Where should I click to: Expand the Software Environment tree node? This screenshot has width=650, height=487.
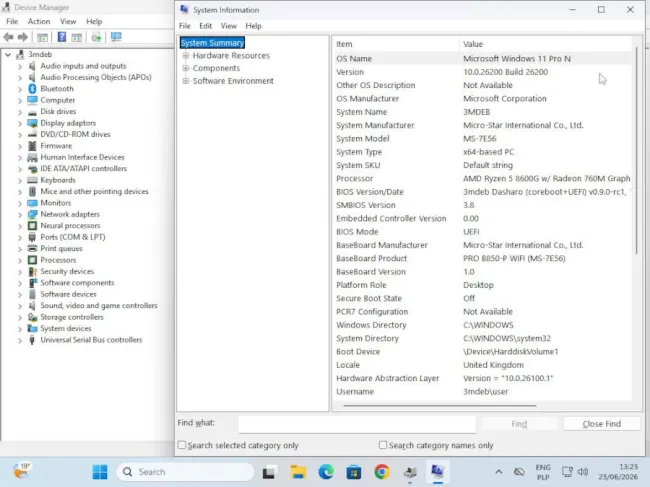(x=186, y=81)
